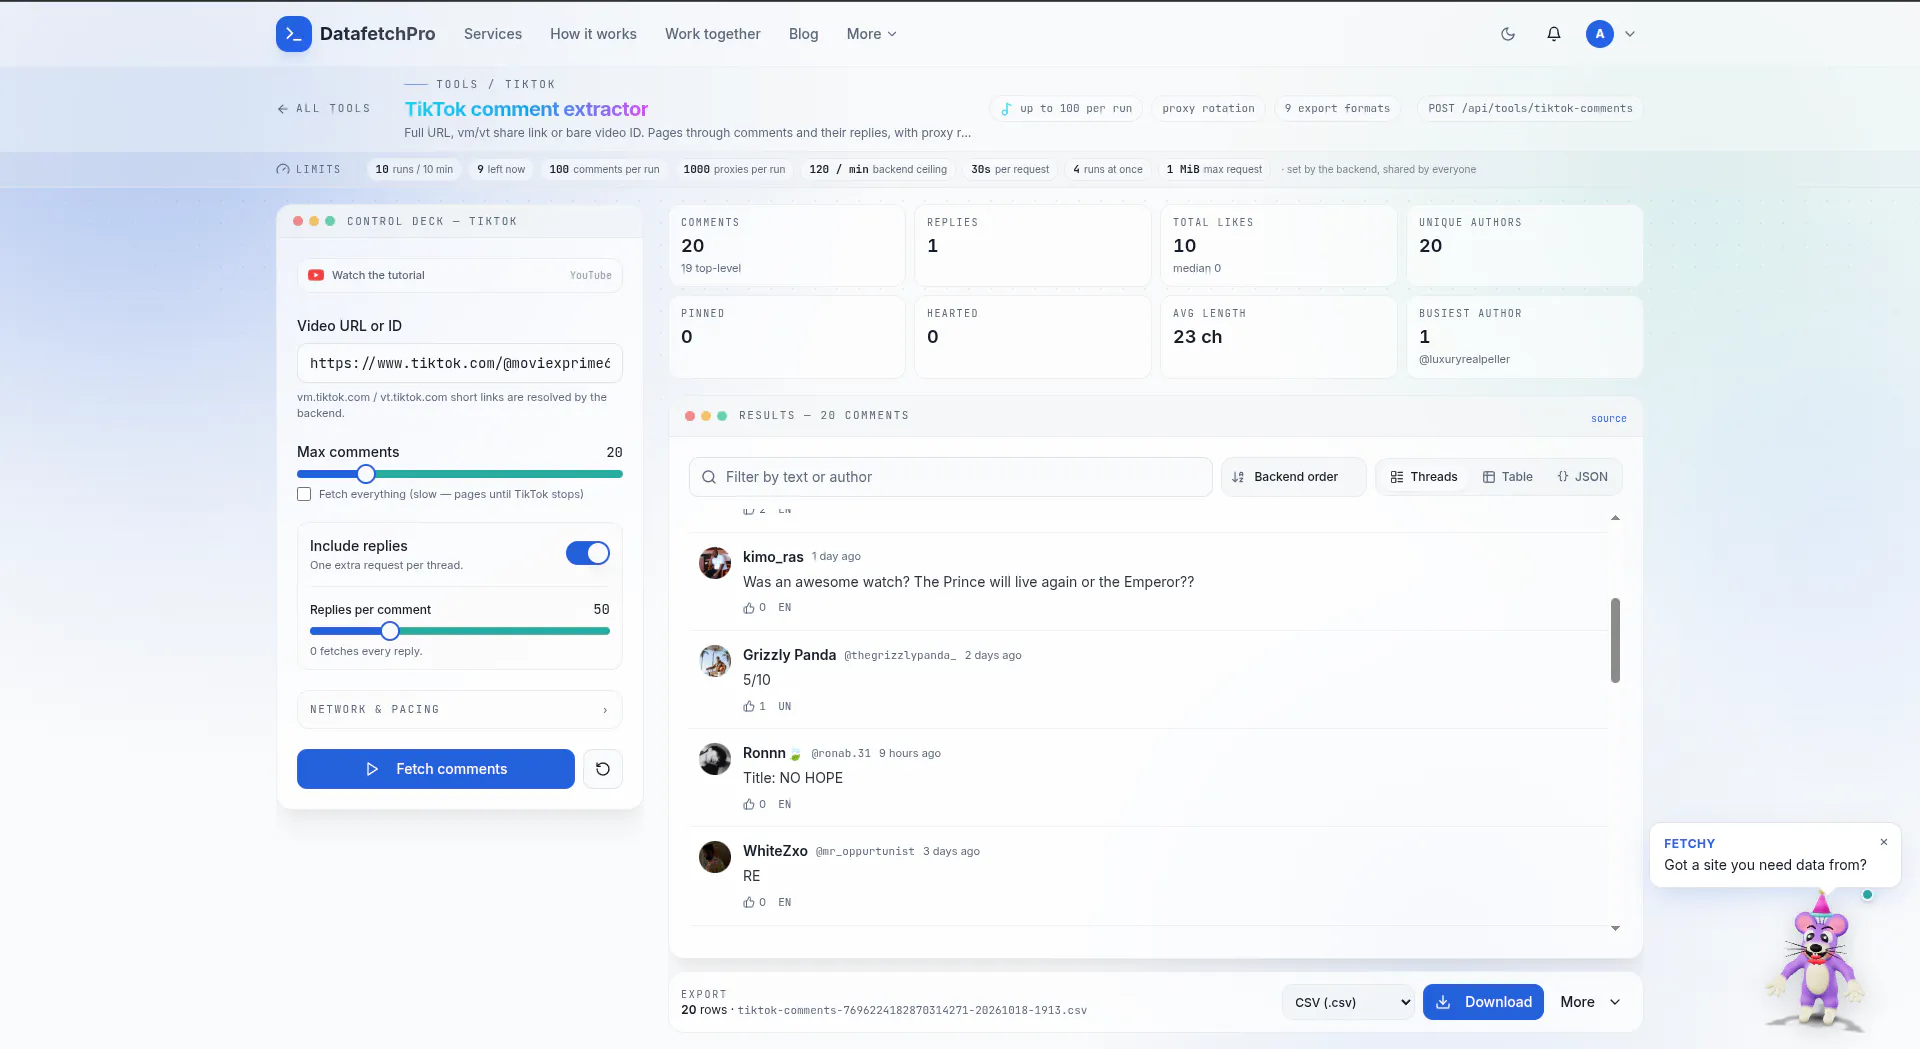Click scroll up arrow in results list

(x=1615, y=518)
